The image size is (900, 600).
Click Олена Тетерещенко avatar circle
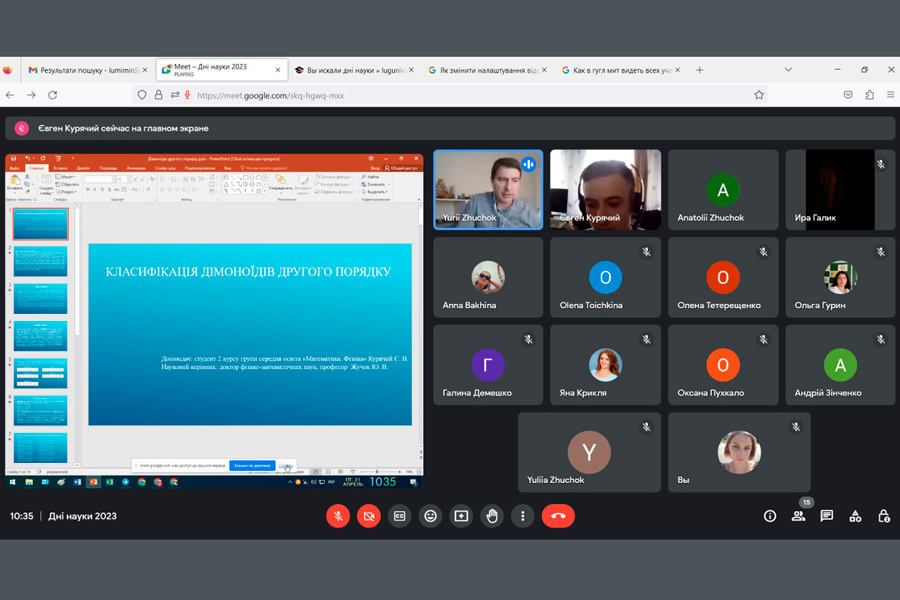[x=723, y=277]
